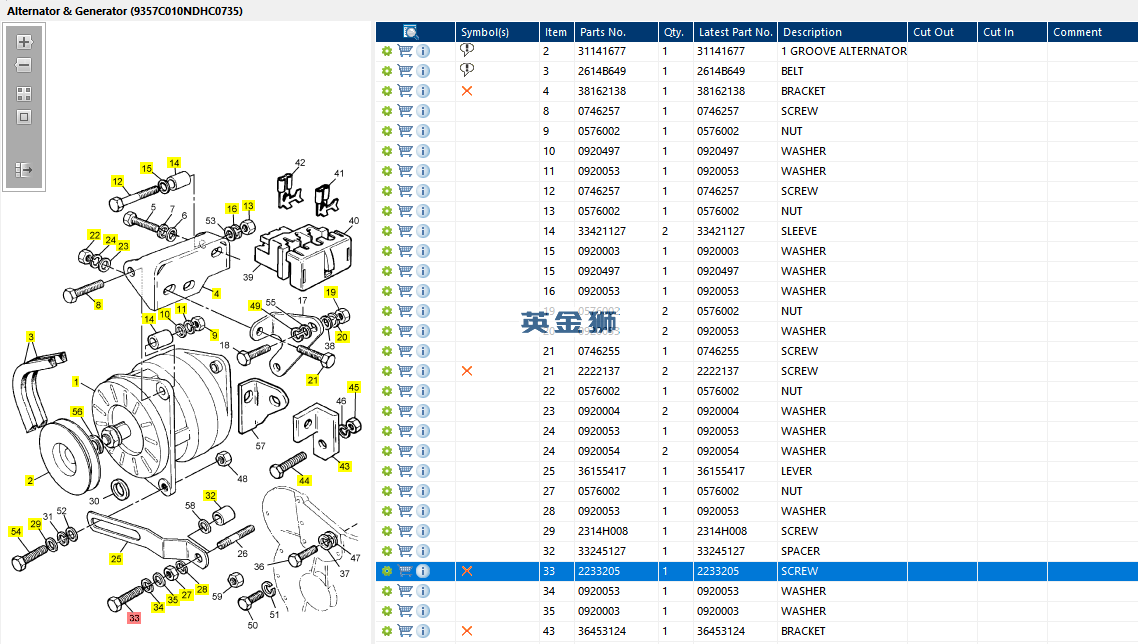
Task: Add SCREW 0746255 to cart
Action: pyautogui.click(x=405, y=351)
